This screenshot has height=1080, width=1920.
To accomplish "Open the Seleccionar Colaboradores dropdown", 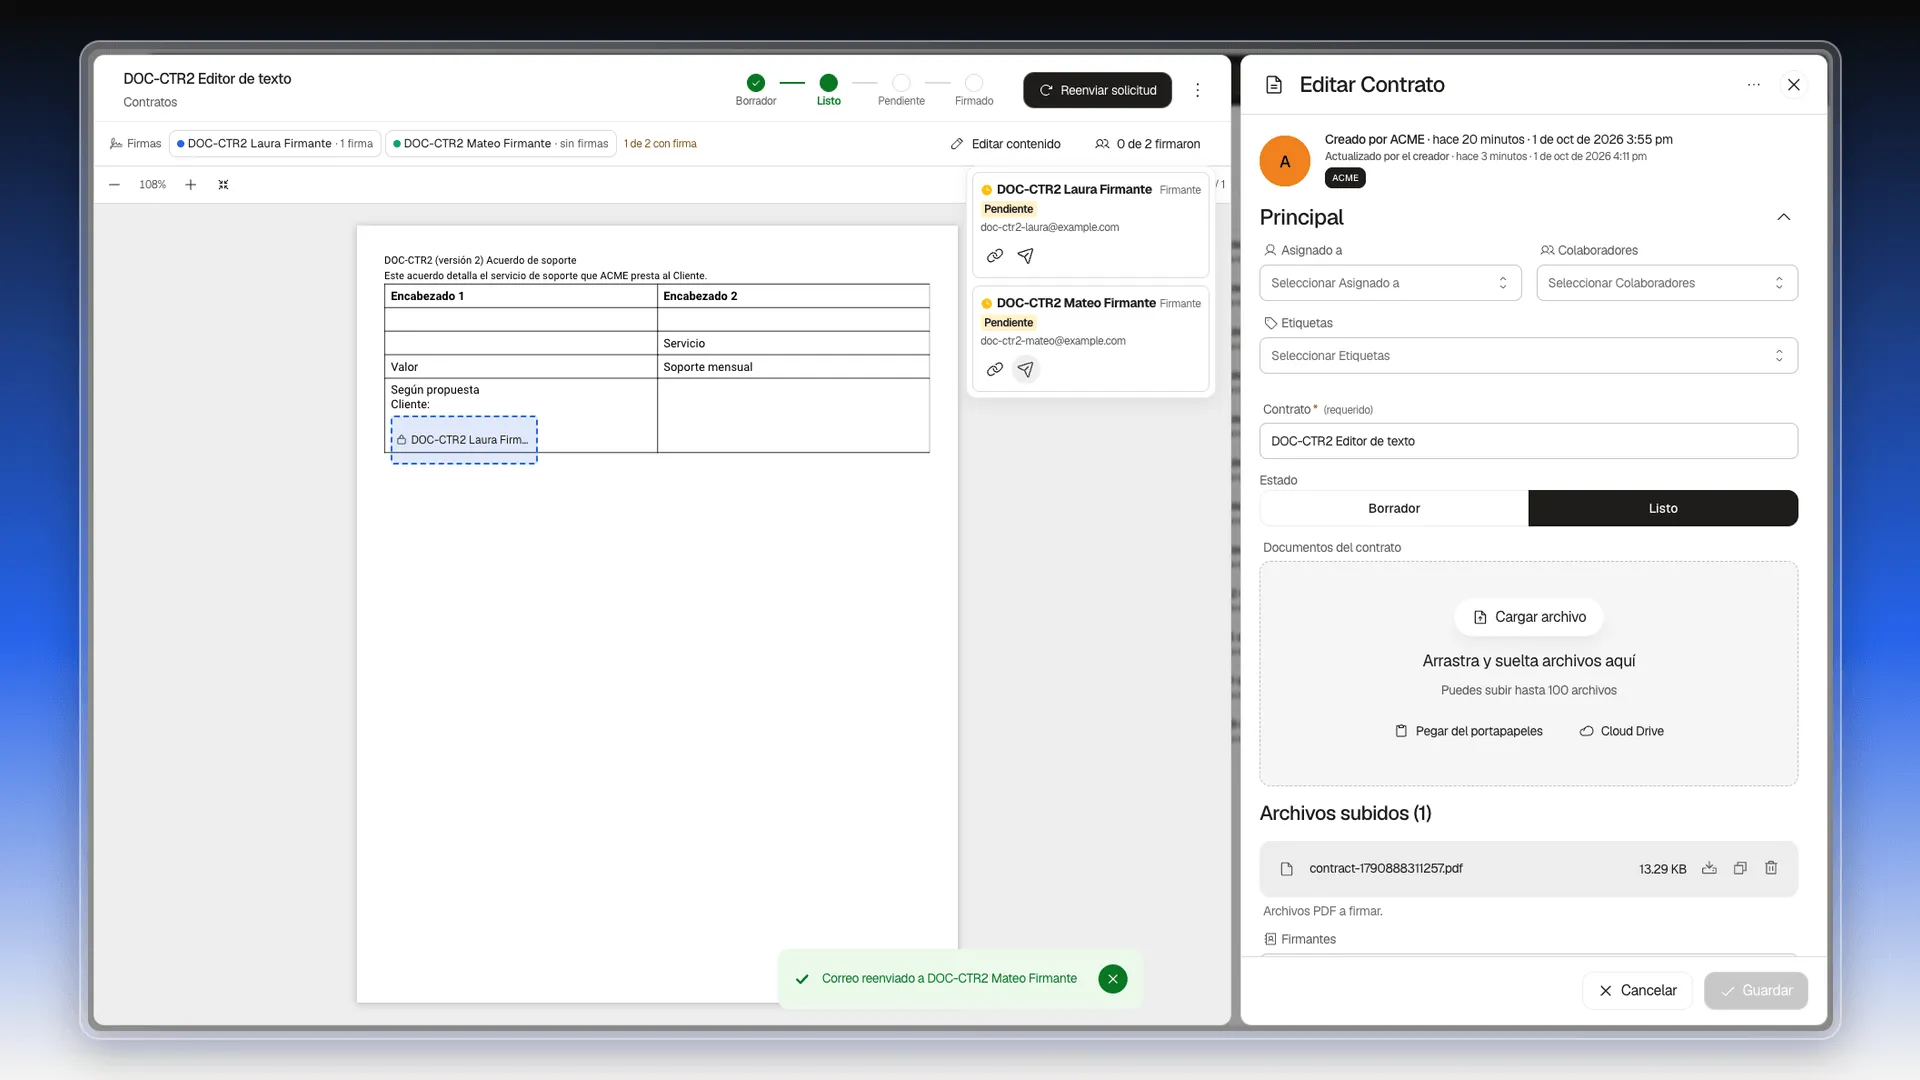I will pos(1667,283).
